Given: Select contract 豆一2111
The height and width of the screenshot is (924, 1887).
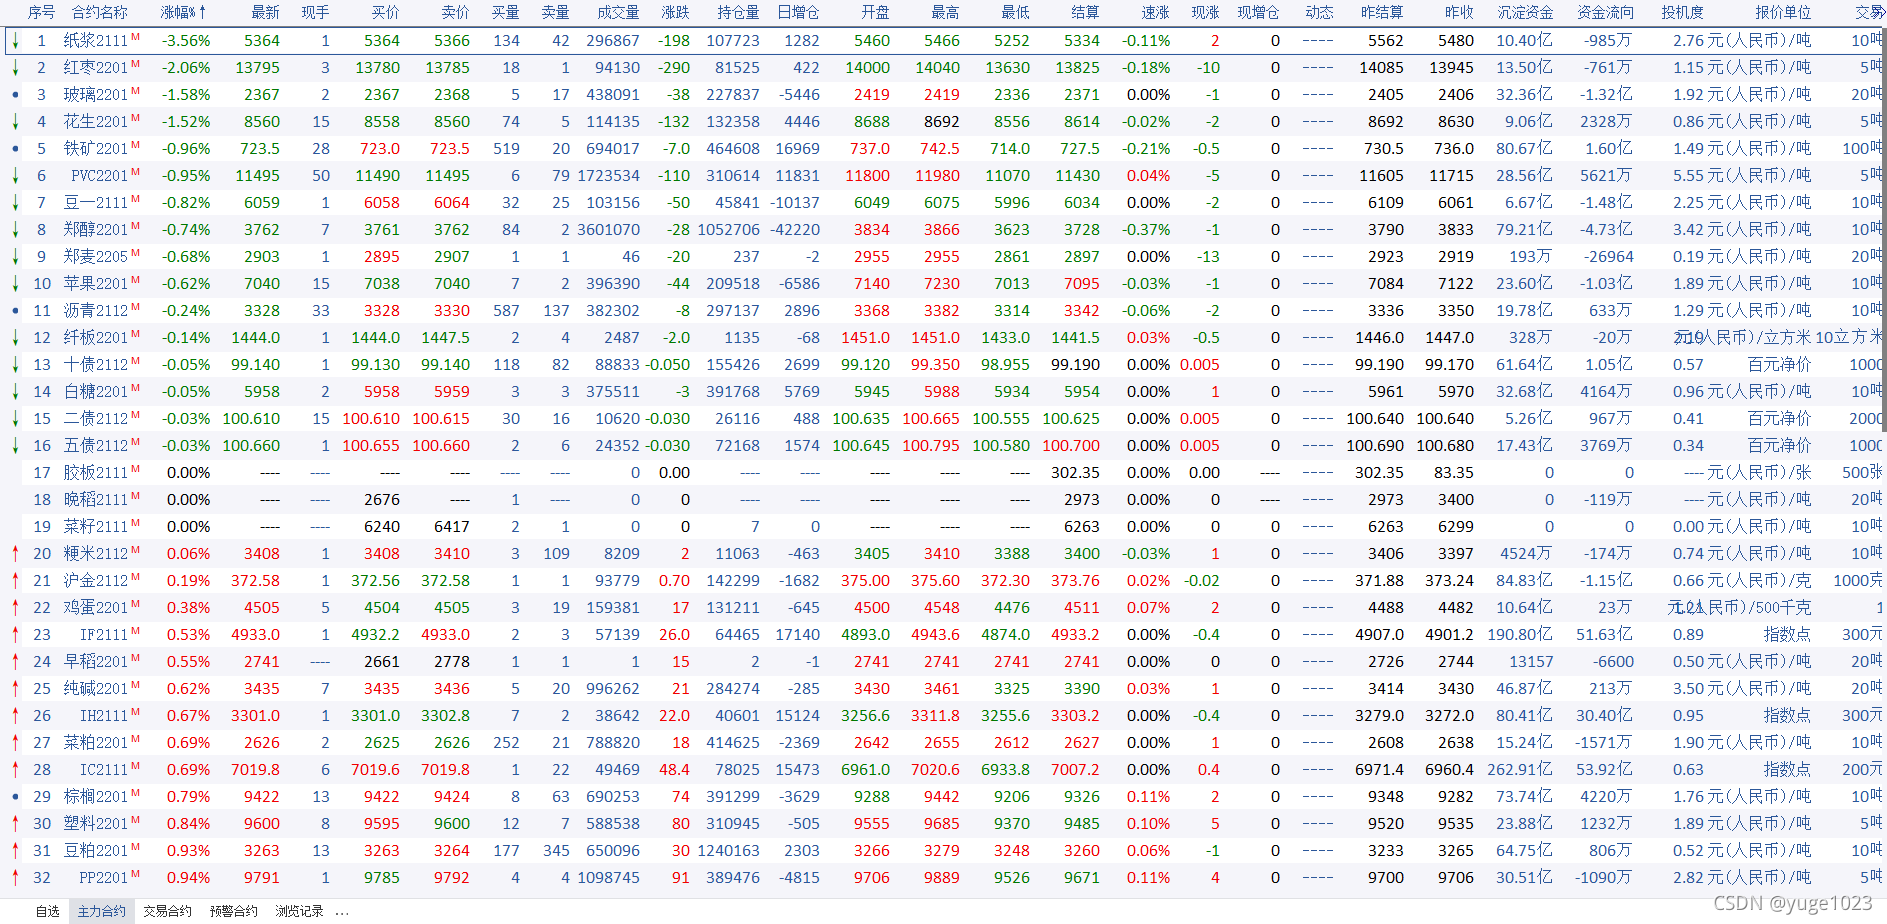Looking at the screenshot, I should (95, 203).
